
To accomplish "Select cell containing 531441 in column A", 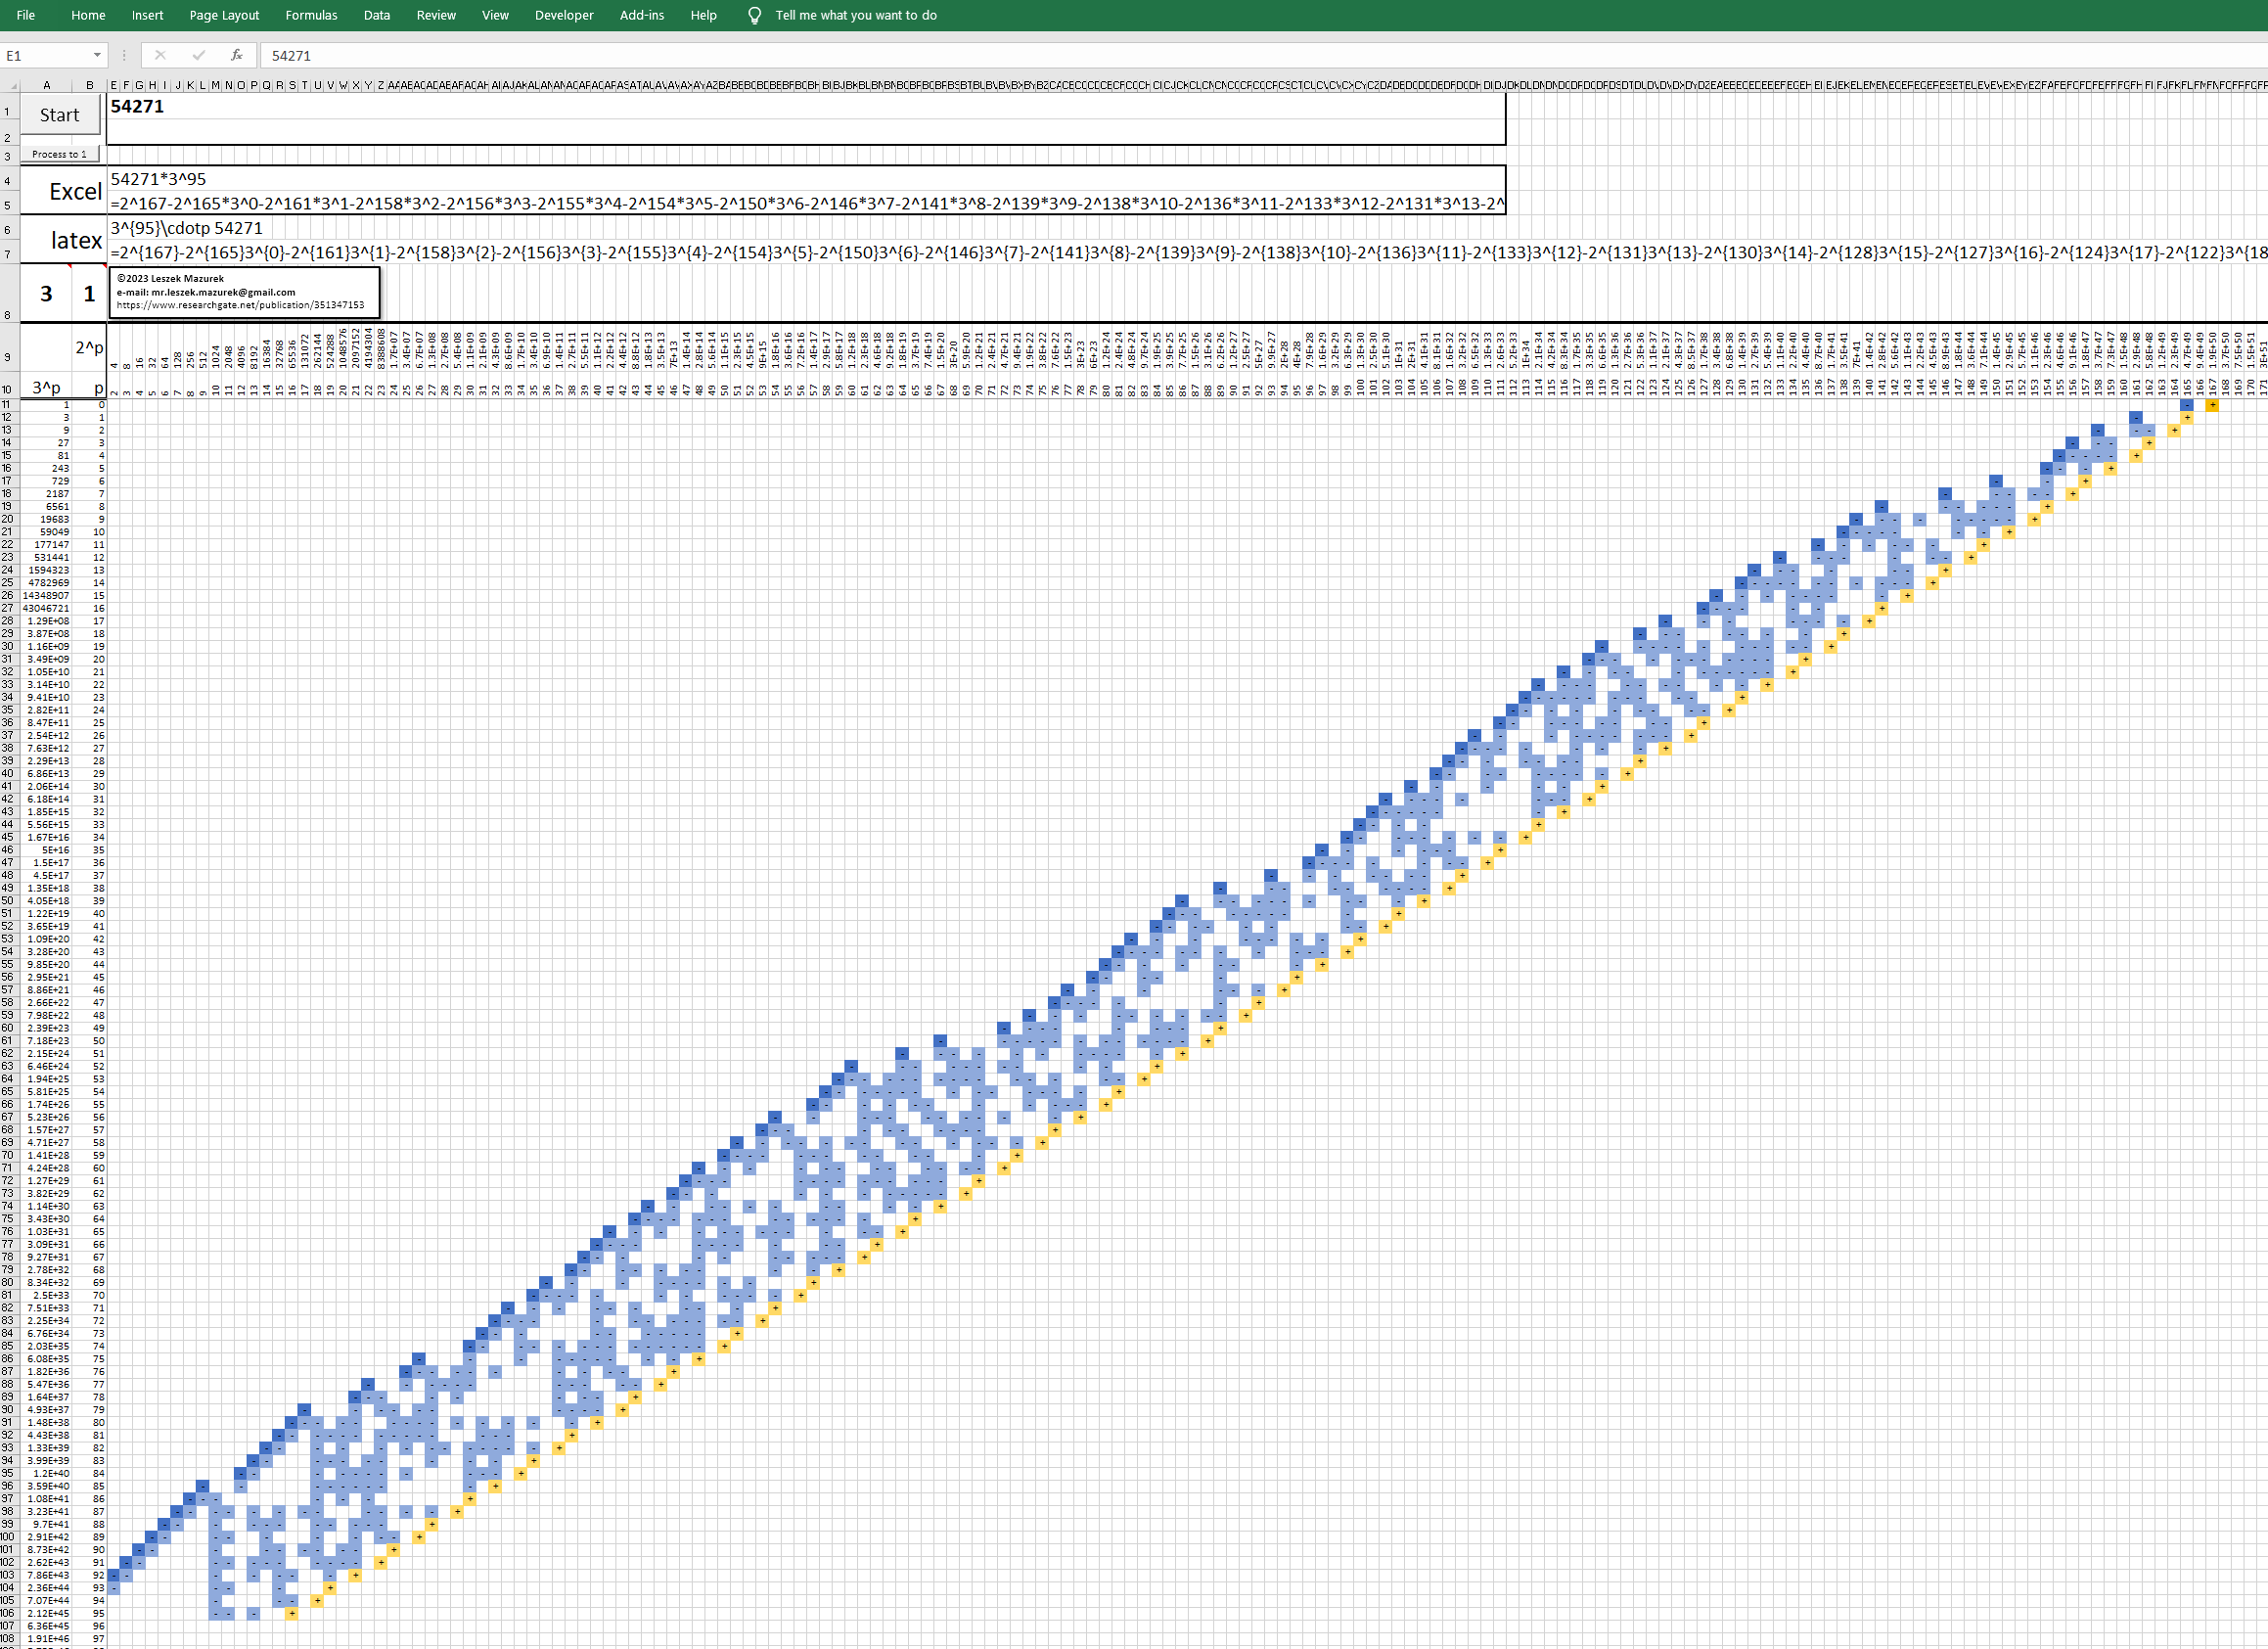I will (x=46, y=557).
